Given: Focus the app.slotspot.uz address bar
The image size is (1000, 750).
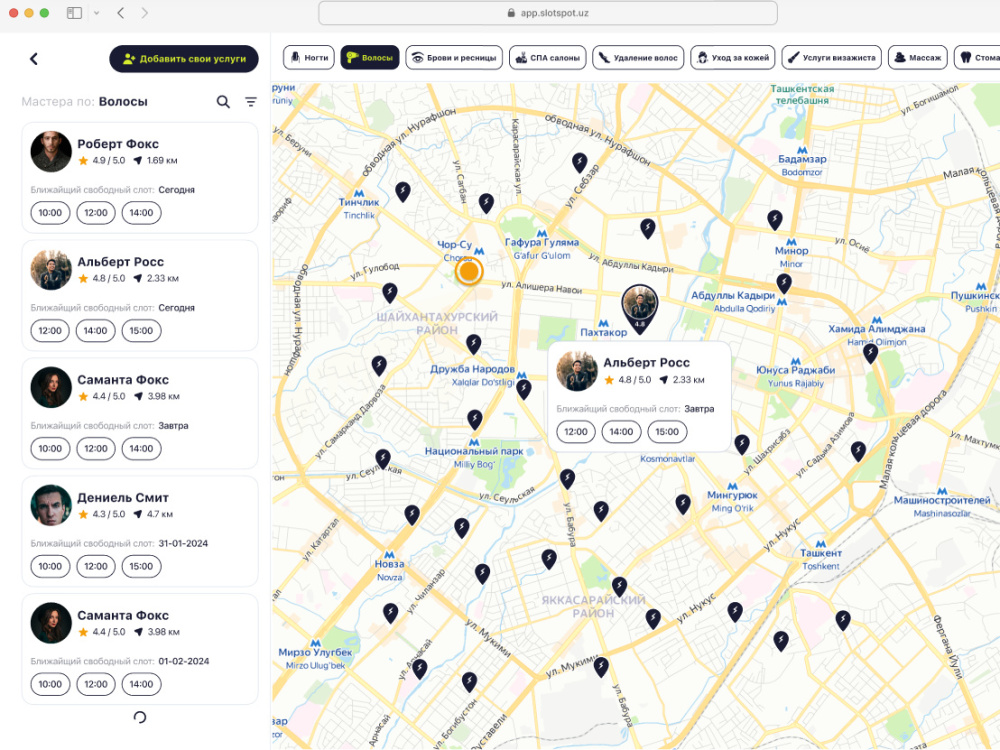Looking at the screenshot, I should [548, 13].
